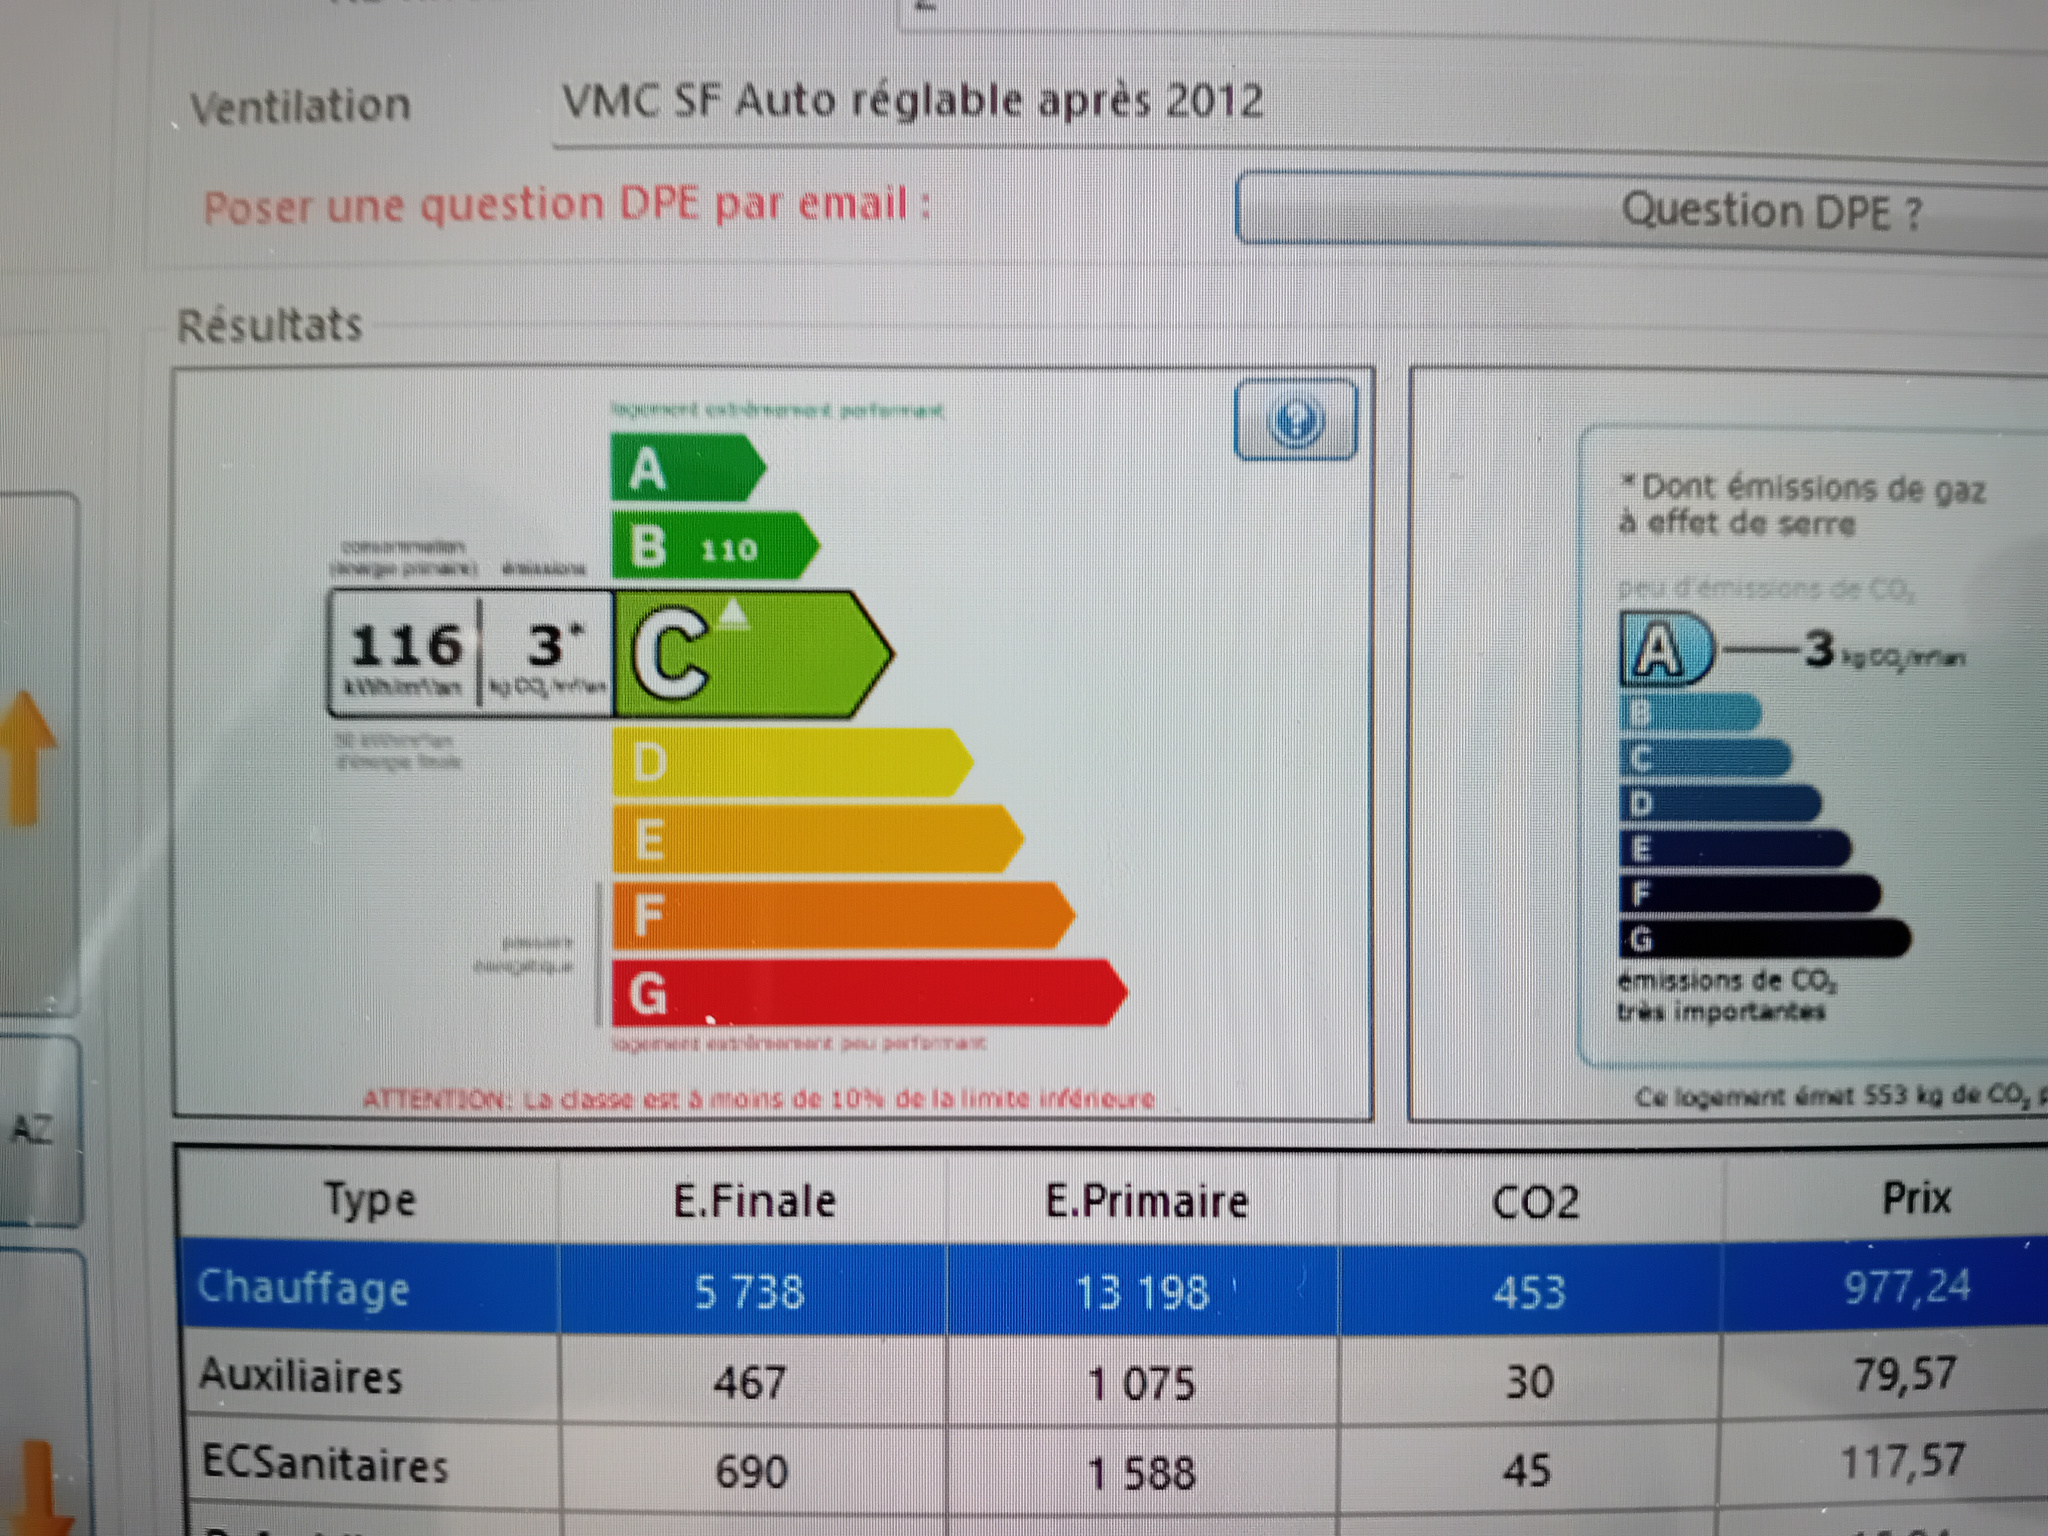Click the red G energy class bar
Image resolution: width=2048 pixels, height=1536 pixels.
pyautogui.click(x=870, y=992)
